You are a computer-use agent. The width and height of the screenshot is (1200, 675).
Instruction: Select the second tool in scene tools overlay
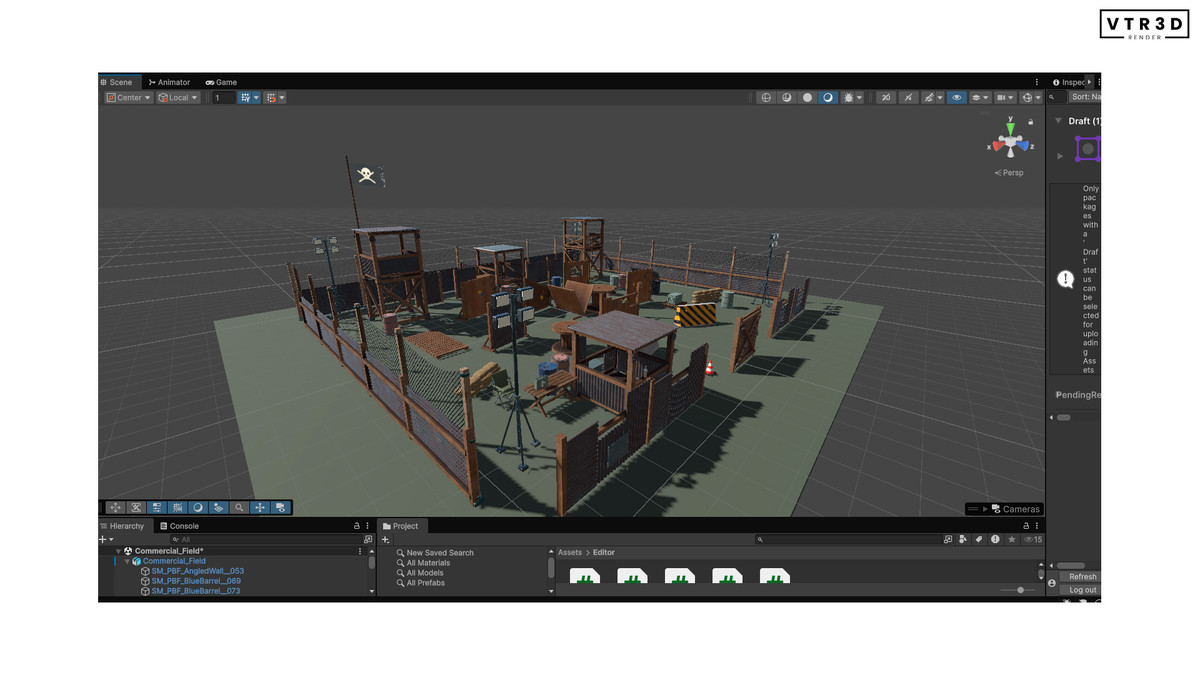(x=136, y=508)
